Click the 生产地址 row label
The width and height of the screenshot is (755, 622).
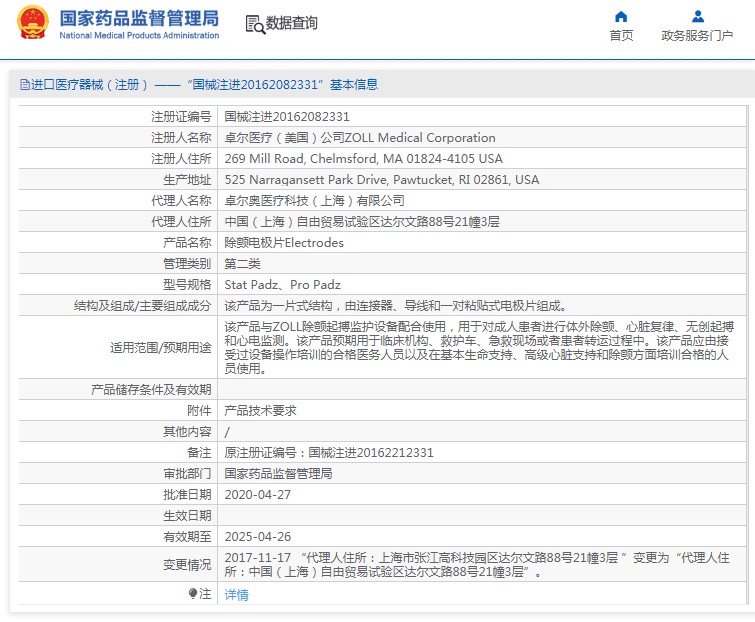coord(187,180)
